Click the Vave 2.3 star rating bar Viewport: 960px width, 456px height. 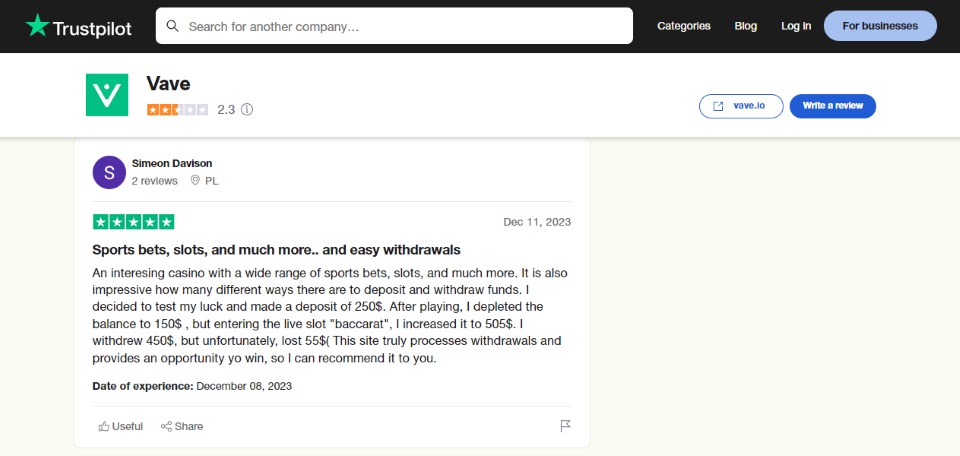click(177, 110)
